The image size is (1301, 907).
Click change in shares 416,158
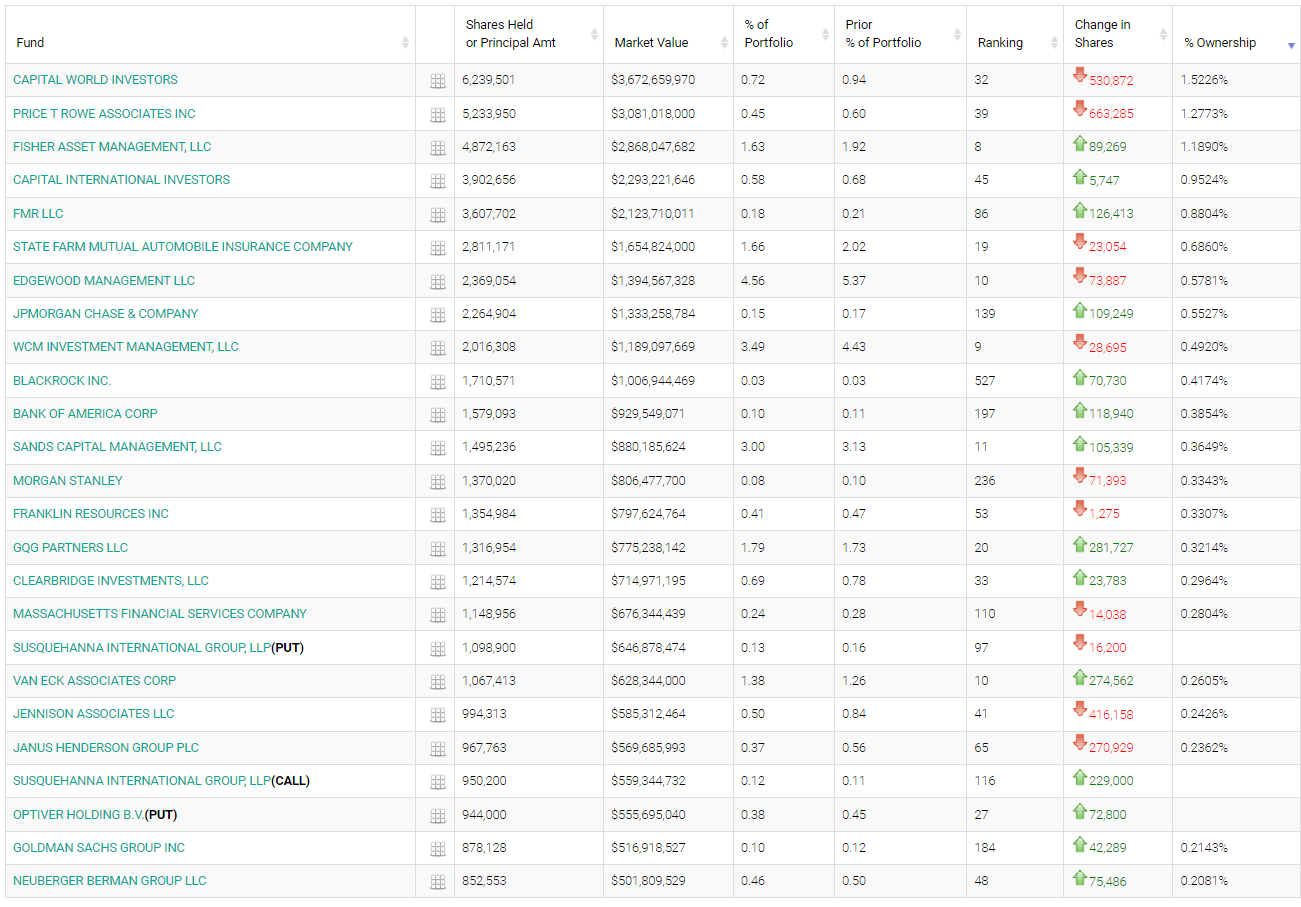click(x=1111, y=714)
